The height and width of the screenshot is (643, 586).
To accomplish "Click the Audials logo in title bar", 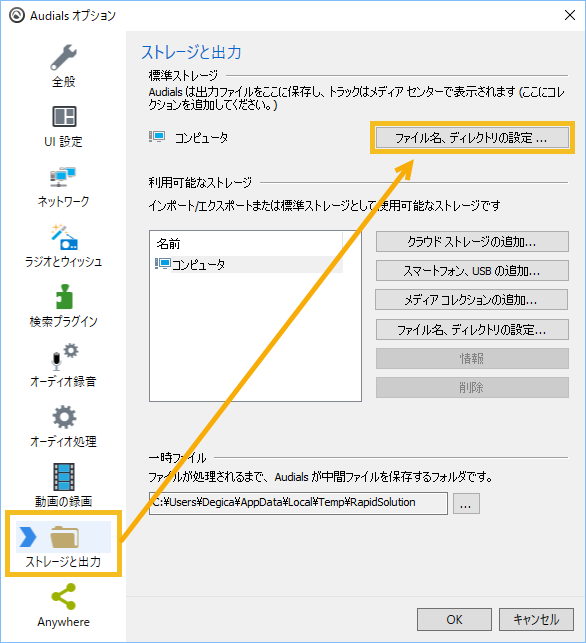I will (x=17, y=15).
